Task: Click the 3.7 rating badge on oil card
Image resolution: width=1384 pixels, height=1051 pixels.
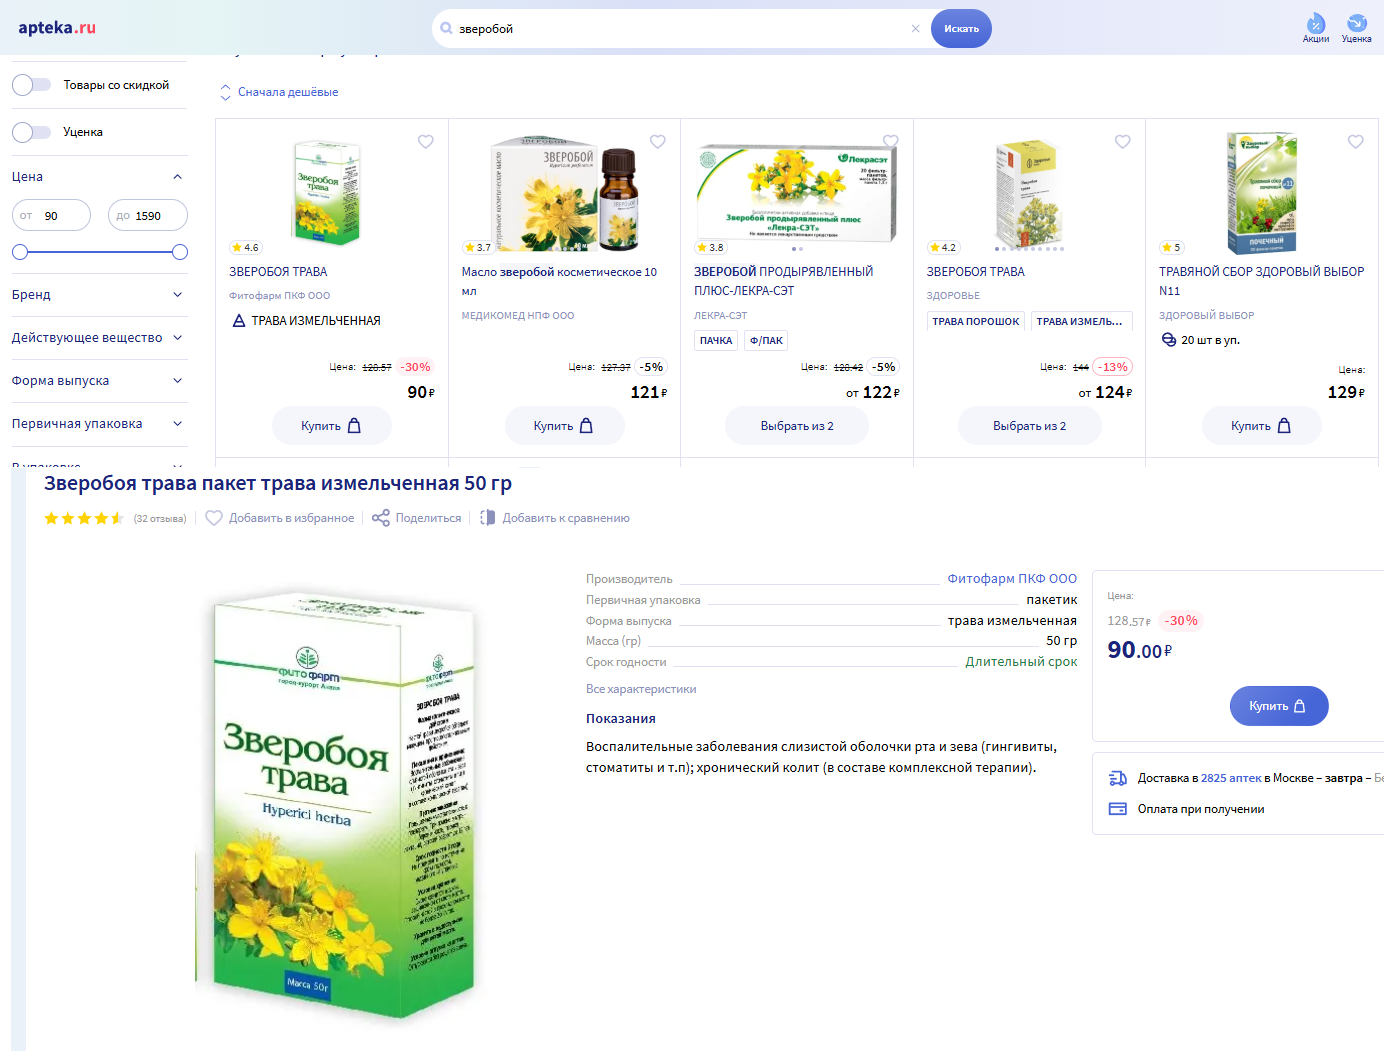Action: [x=478, y=248]
